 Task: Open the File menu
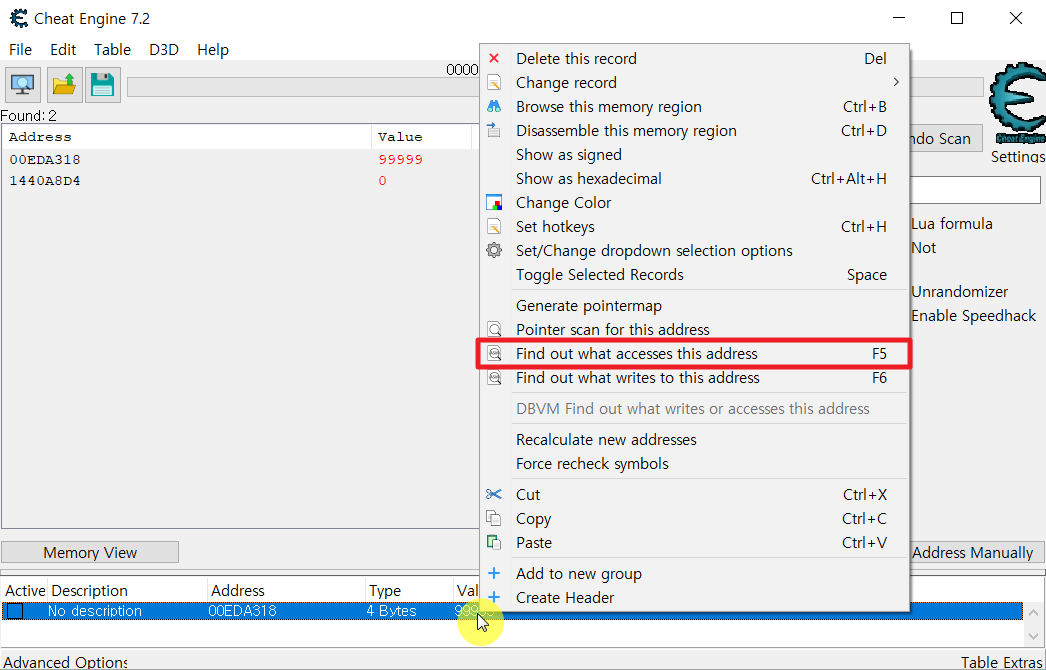(x=20, y=50)
